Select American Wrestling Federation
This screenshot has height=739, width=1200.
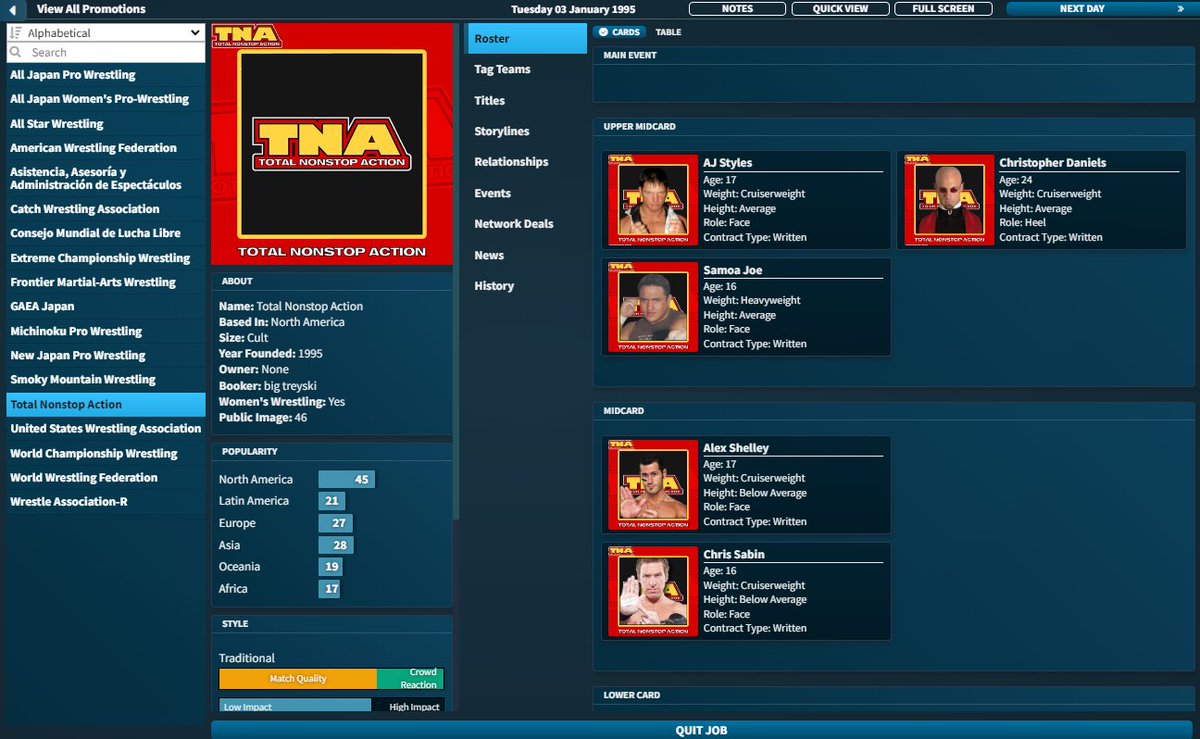[106, 148]
